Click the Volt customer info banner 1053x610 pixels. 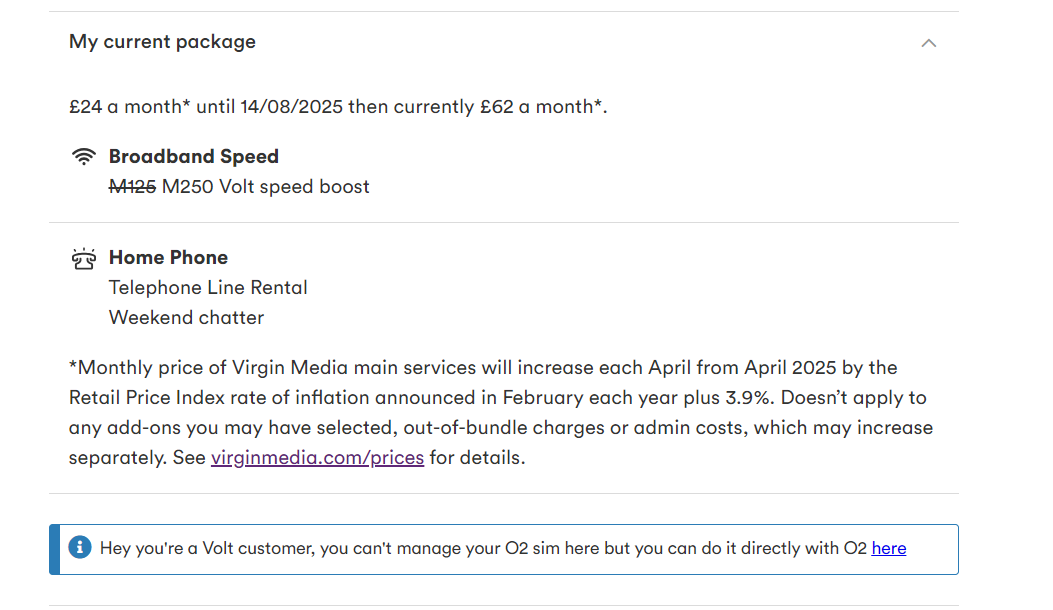(504, 550)
